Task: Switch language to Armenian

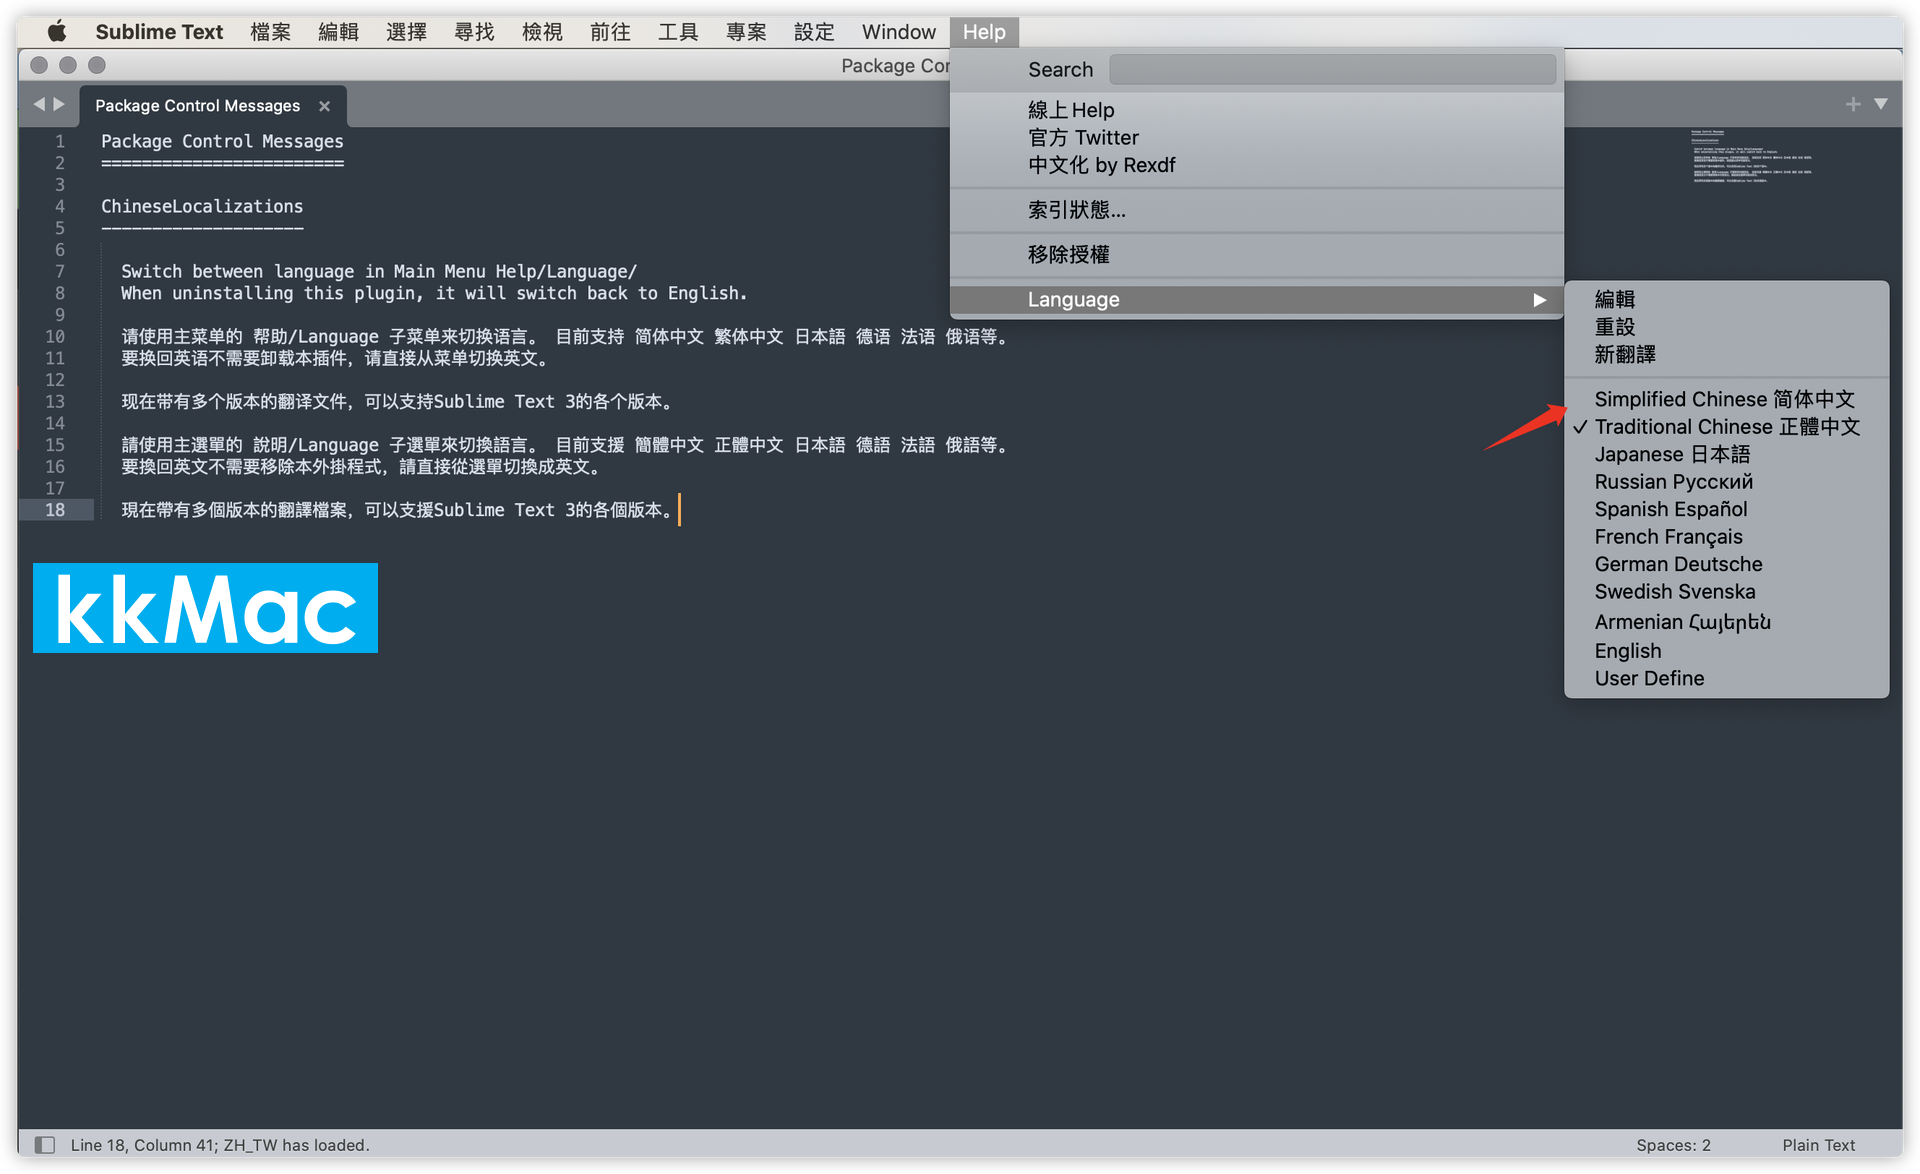Action: click(1726, 621)
